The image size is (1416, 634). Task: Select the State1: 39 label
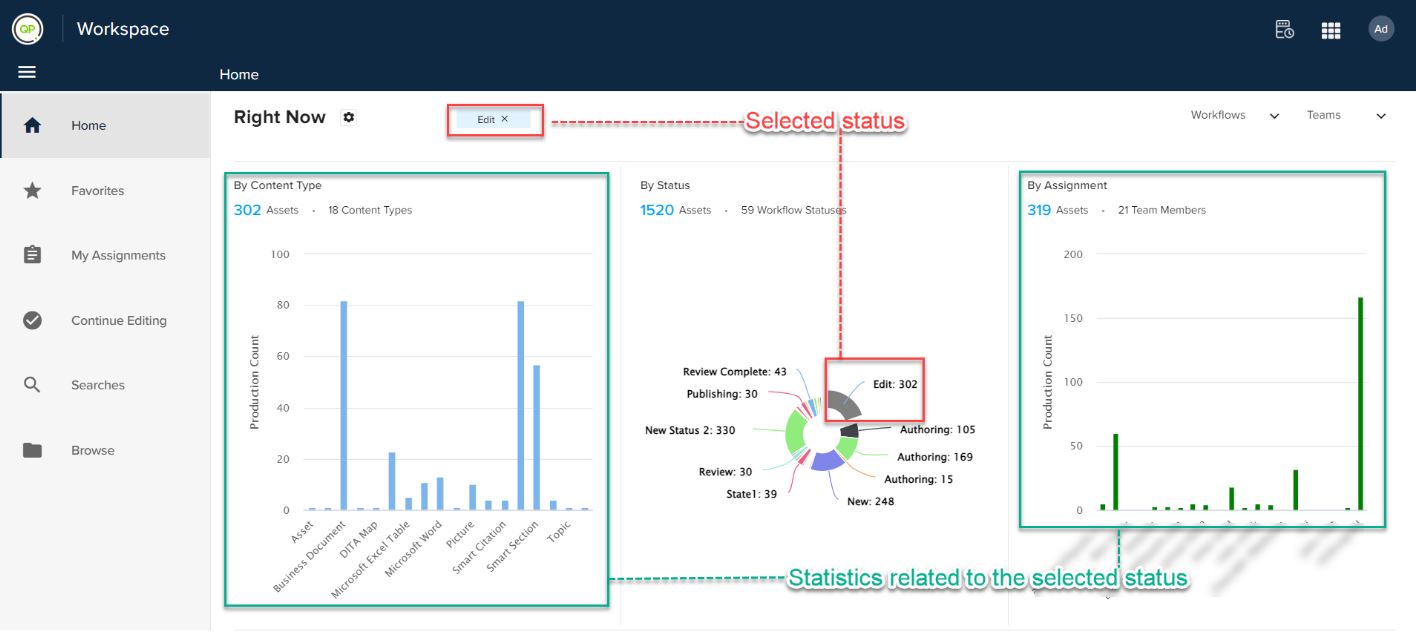pos(751,494)
